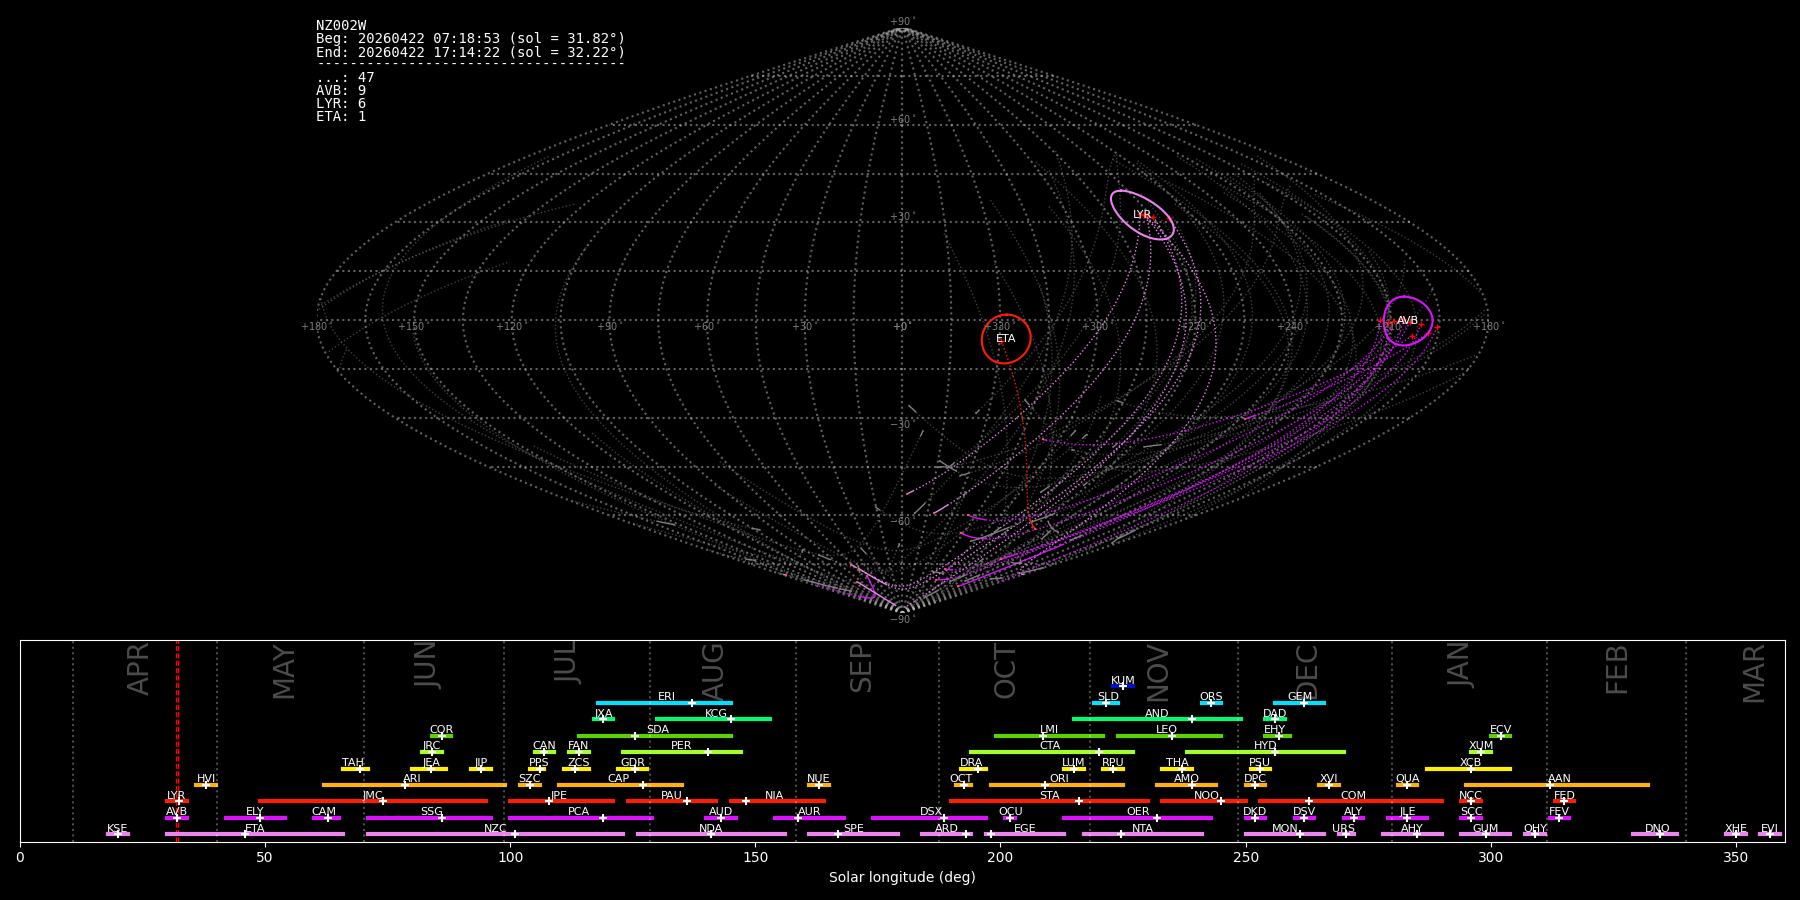This screenshot has height=900, width=1800.
Task: Click the NDA pink shower bar
Action: click(x=711, y=834)
